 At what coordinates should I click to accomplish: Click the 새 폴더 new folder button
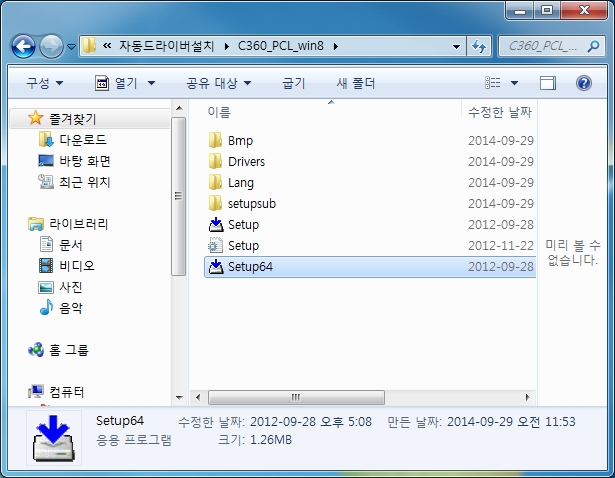(x=356, y=83)
